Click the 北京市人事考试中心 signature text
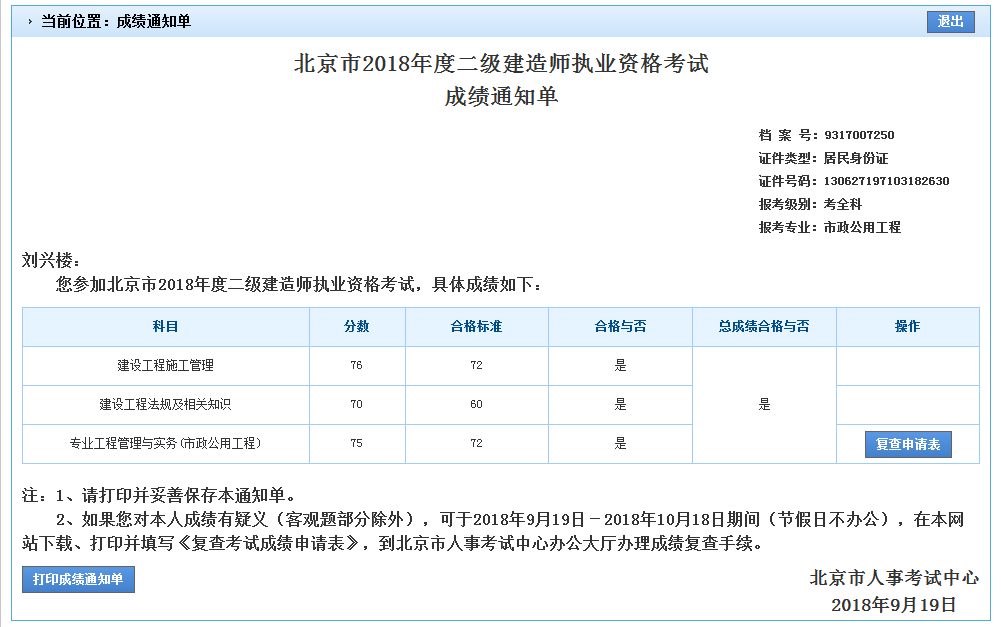Viewport: 1001px width, 627px height. 893,578
